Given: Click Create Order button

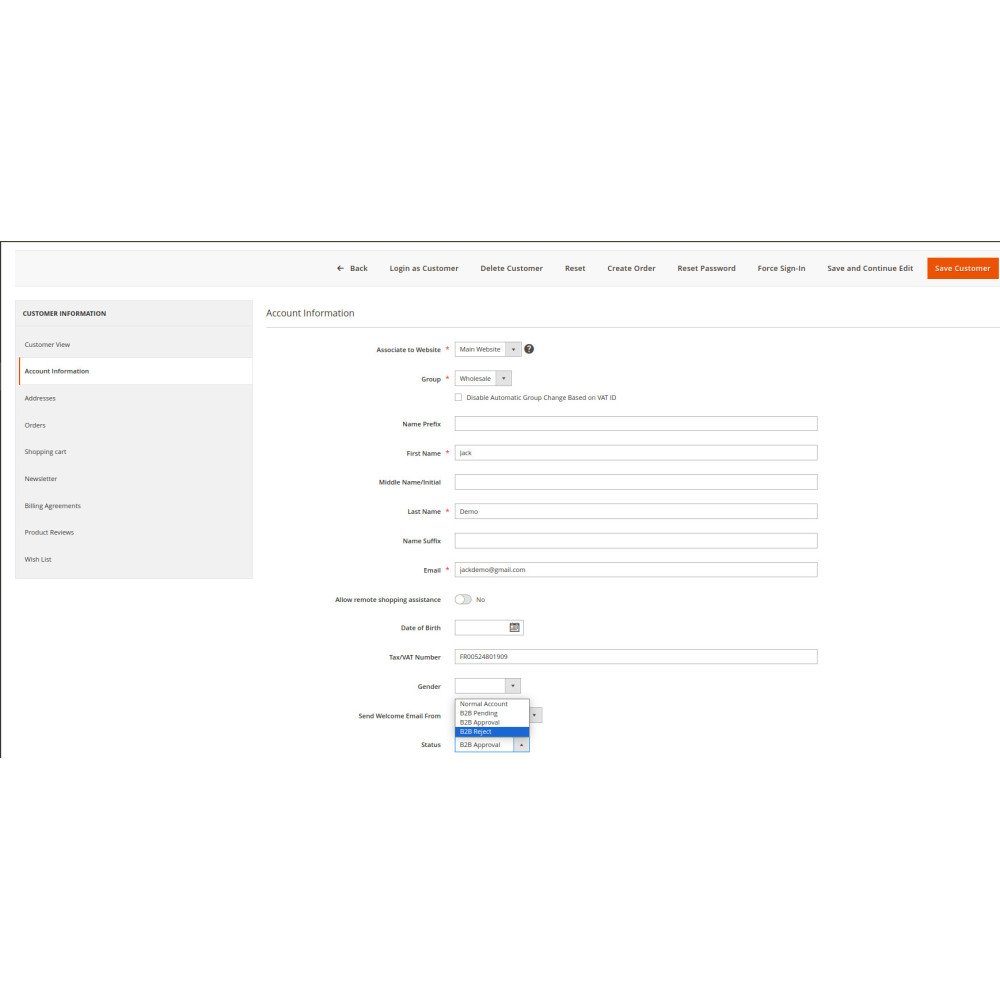Looking at the screenshot, I should tap(631, 268).
